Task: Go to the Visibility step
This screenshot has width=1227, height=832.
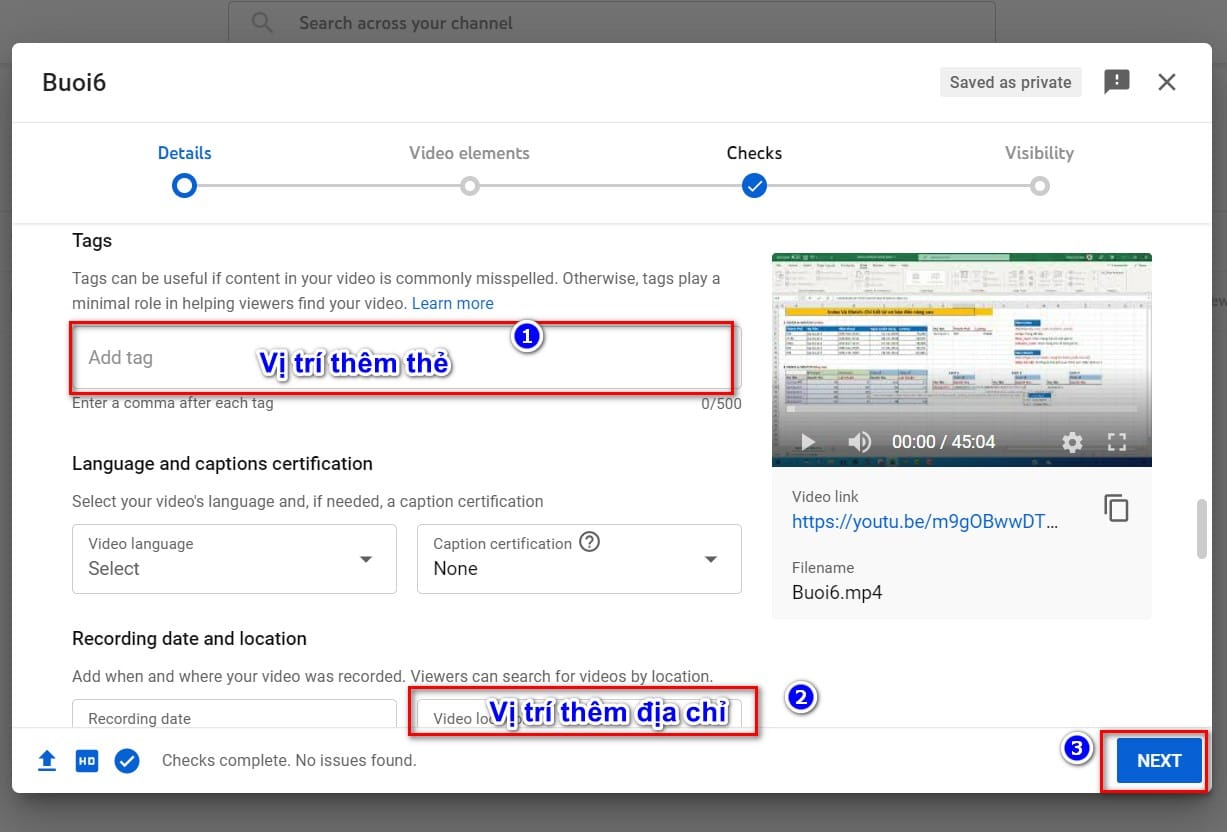Action: pyautogui.click(x=1039, y=169)
